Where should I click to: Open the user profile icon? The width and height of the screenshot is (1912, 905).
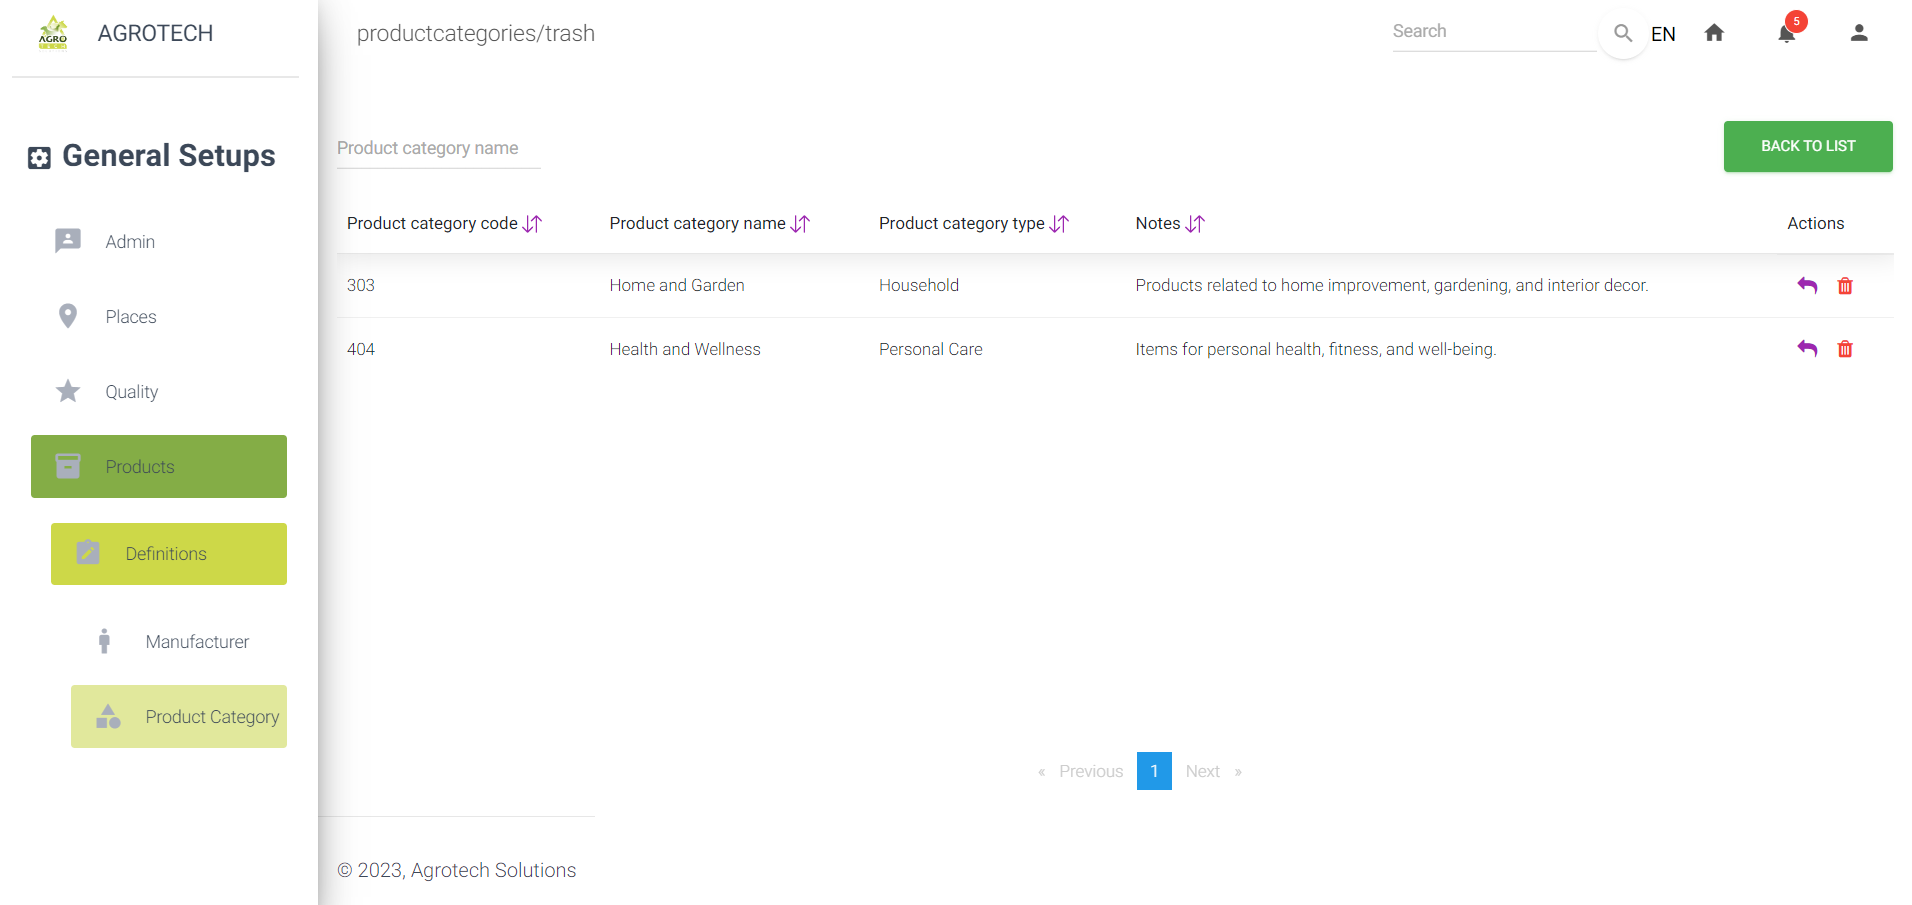(1858, 34)
